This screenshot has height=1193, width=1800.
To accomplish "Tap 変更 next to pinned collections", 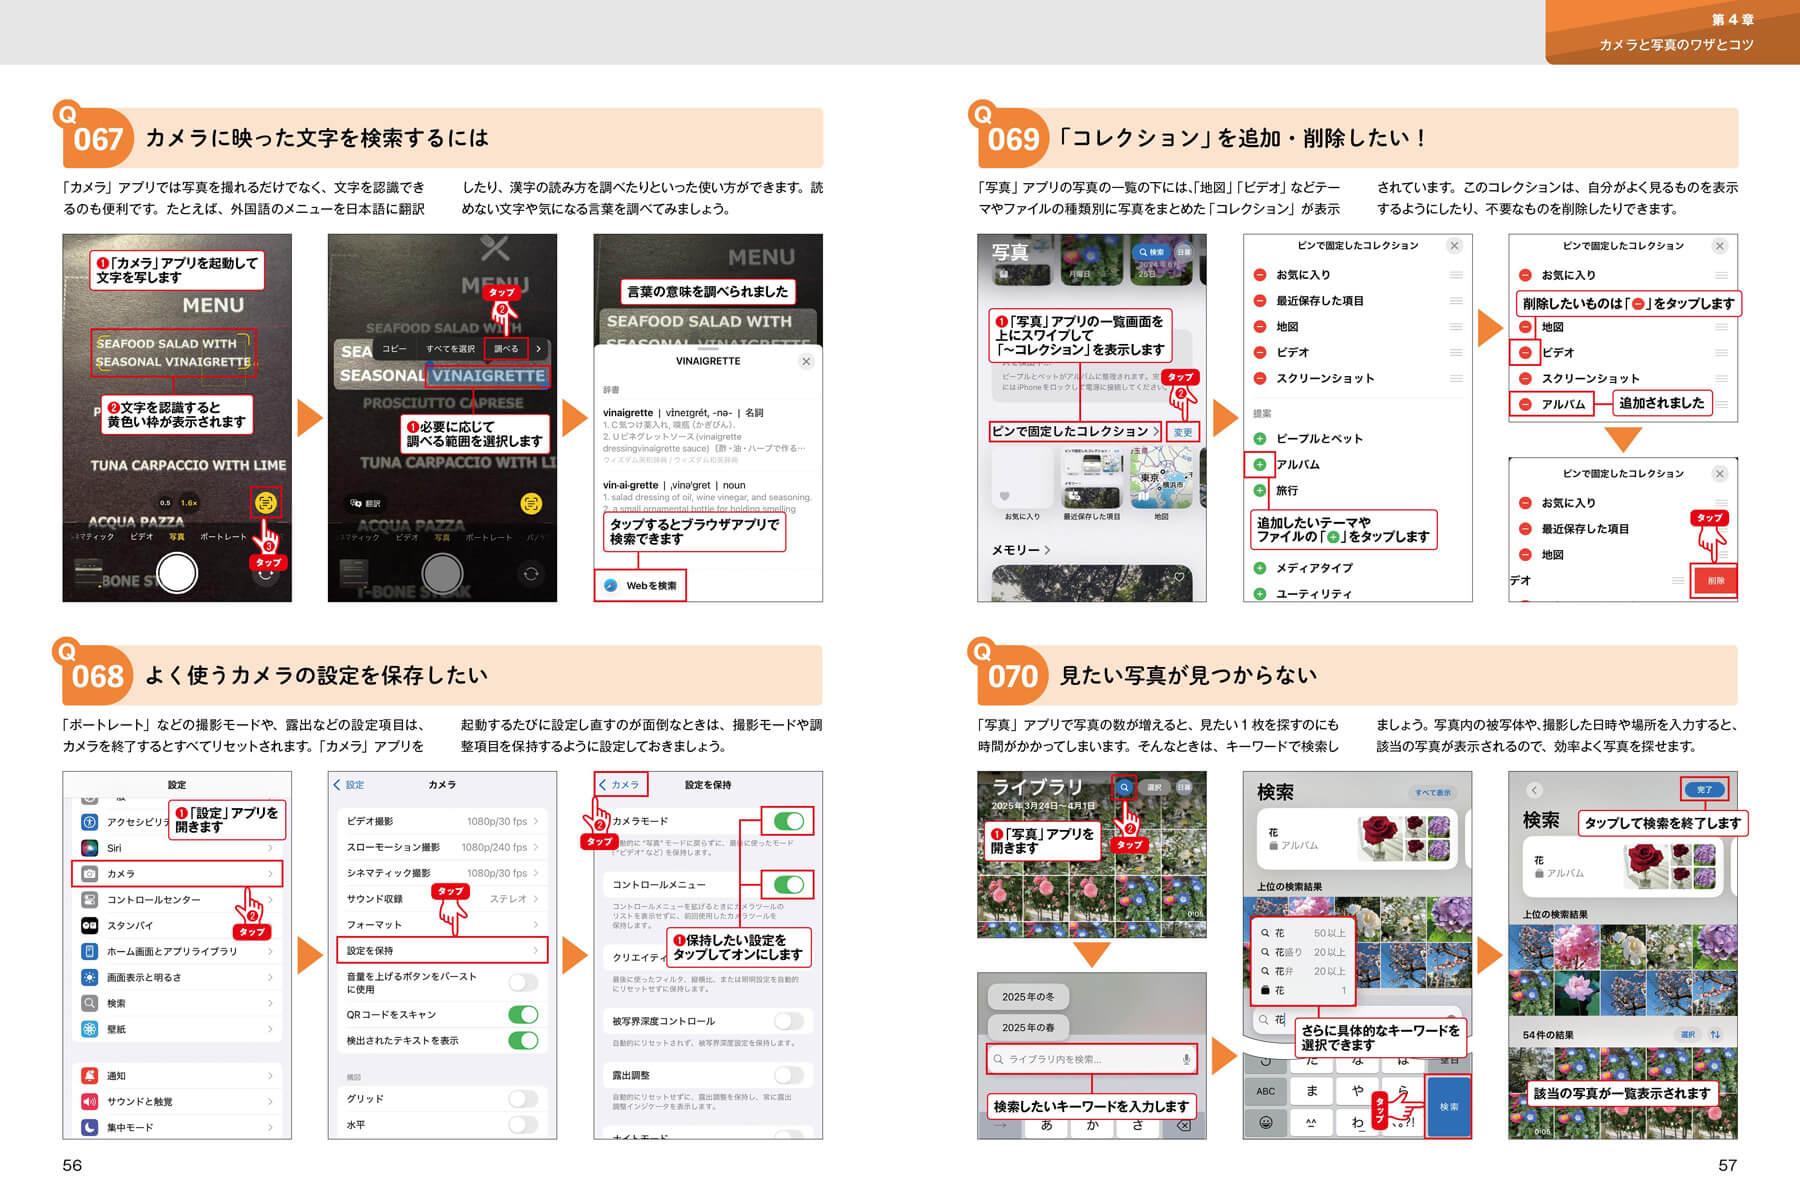I will point(1183,432).
